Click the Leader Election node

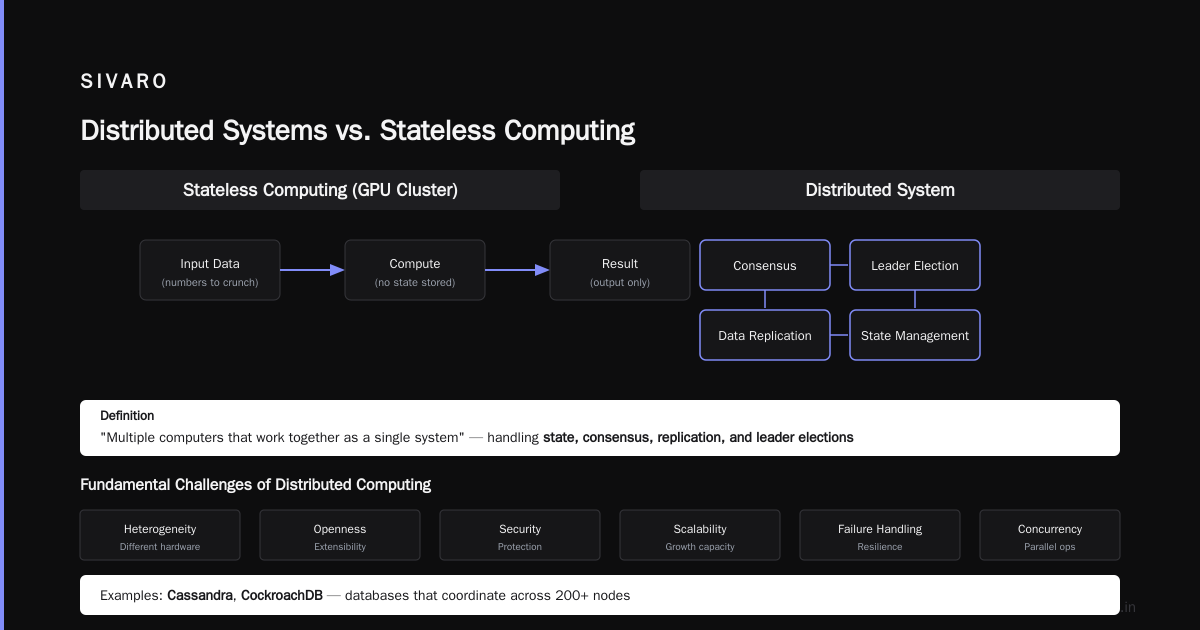(x=915, y=265)
